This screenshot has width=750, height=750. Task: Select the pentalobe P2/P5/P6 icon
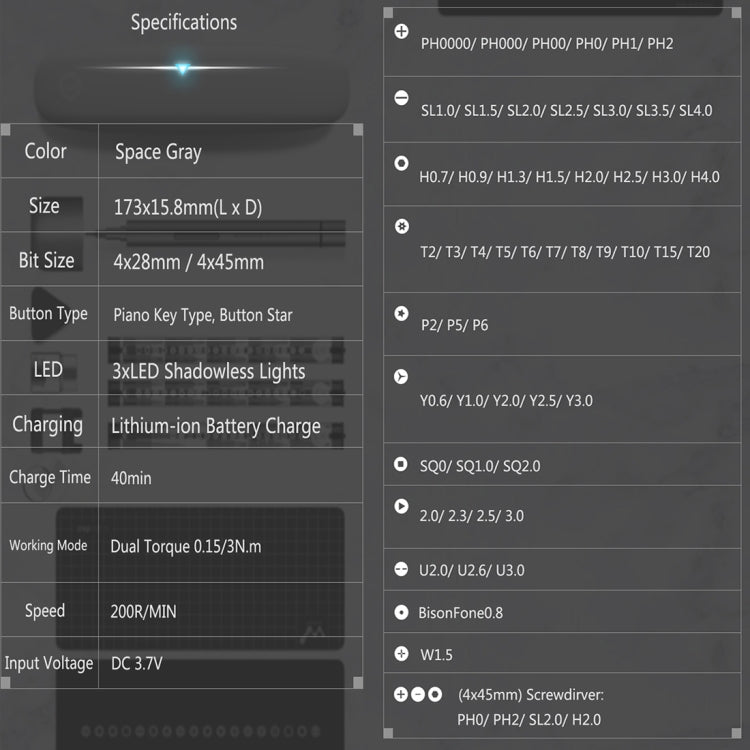click(x=401, y=313)
